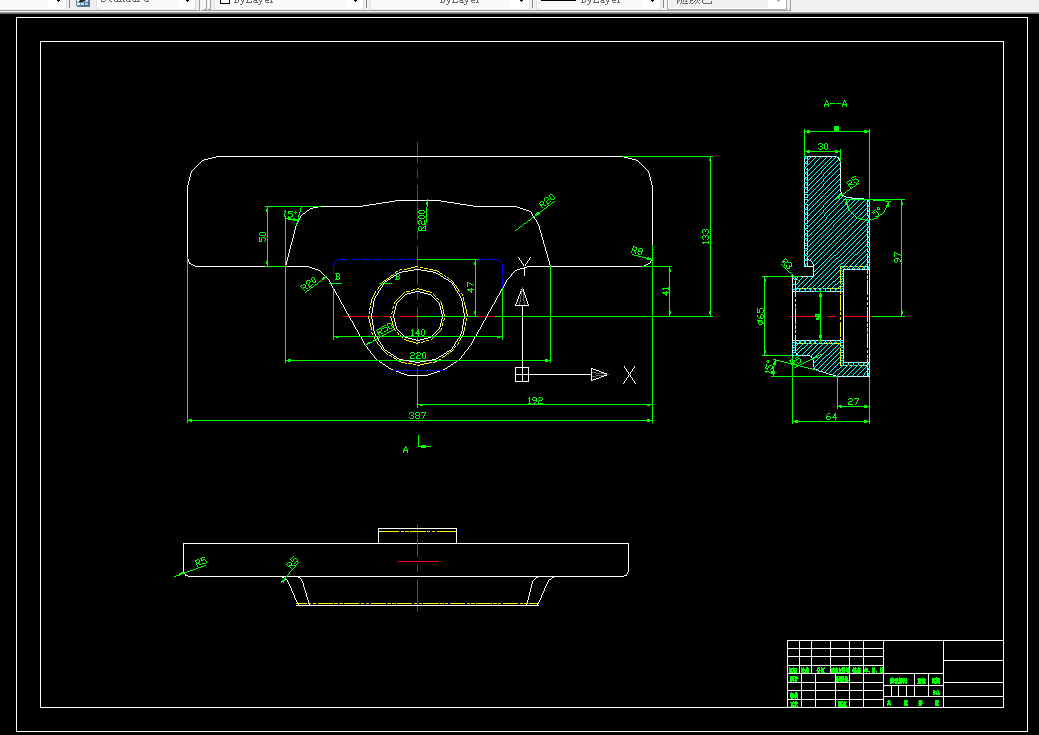Click the A--A section view title
The width and height of the screenshot is (1039, 735).
tap(836, 103)
